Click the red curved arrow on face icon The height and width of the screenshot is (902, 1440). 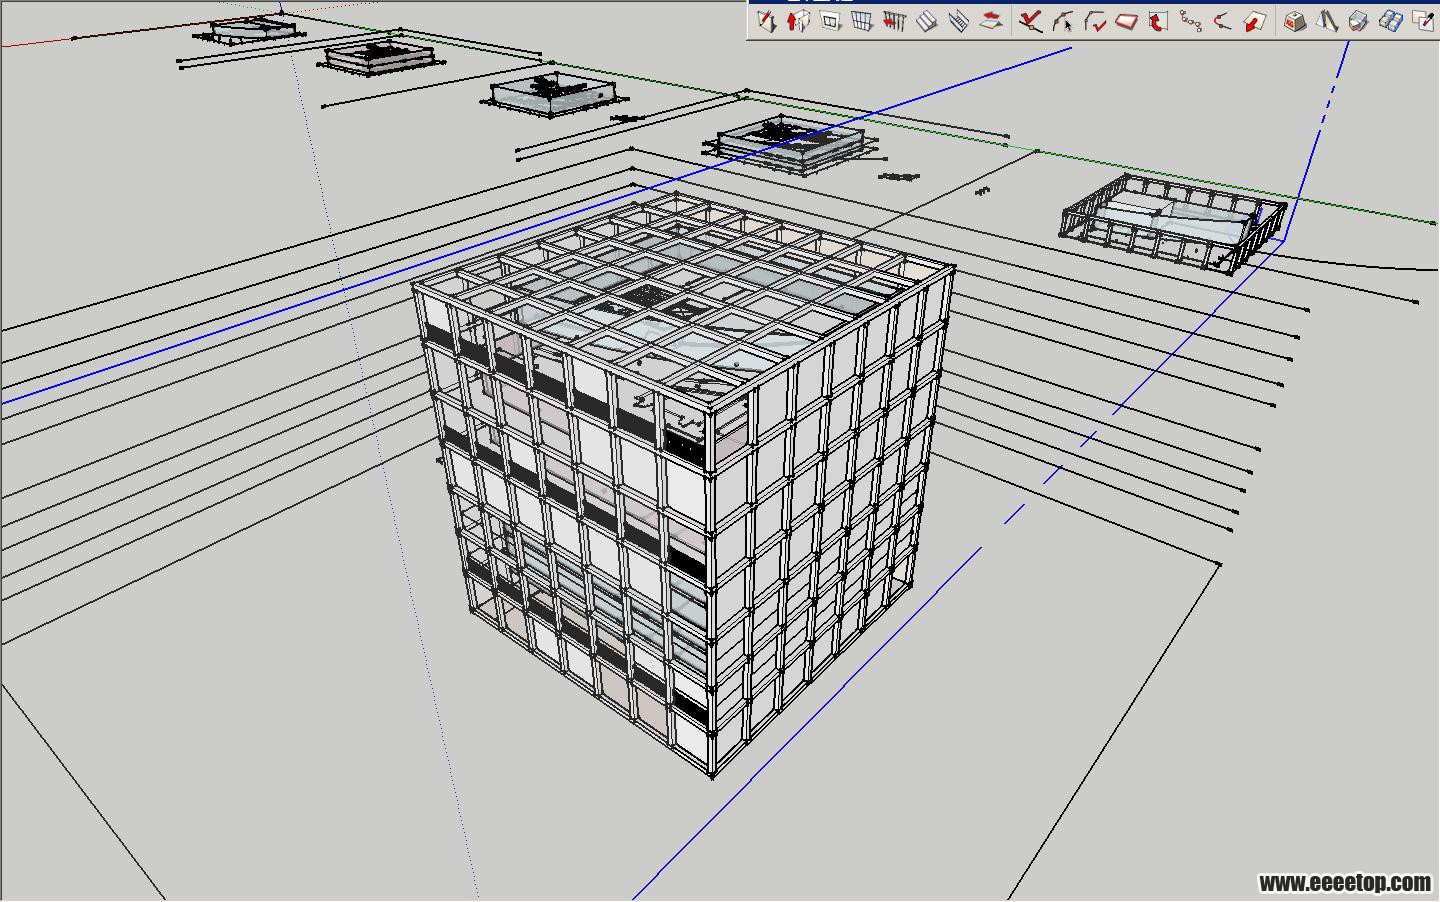[x=1158, y=21]
